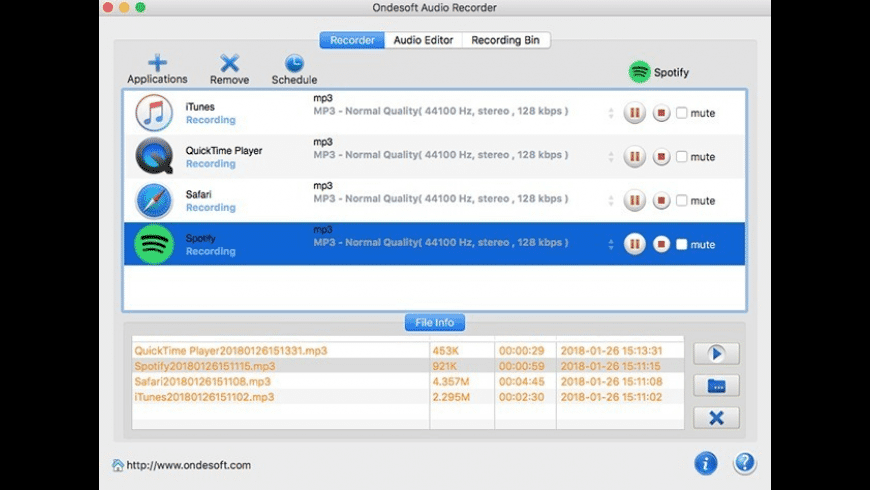Click the 2.295M file size cell

point(451,397)
